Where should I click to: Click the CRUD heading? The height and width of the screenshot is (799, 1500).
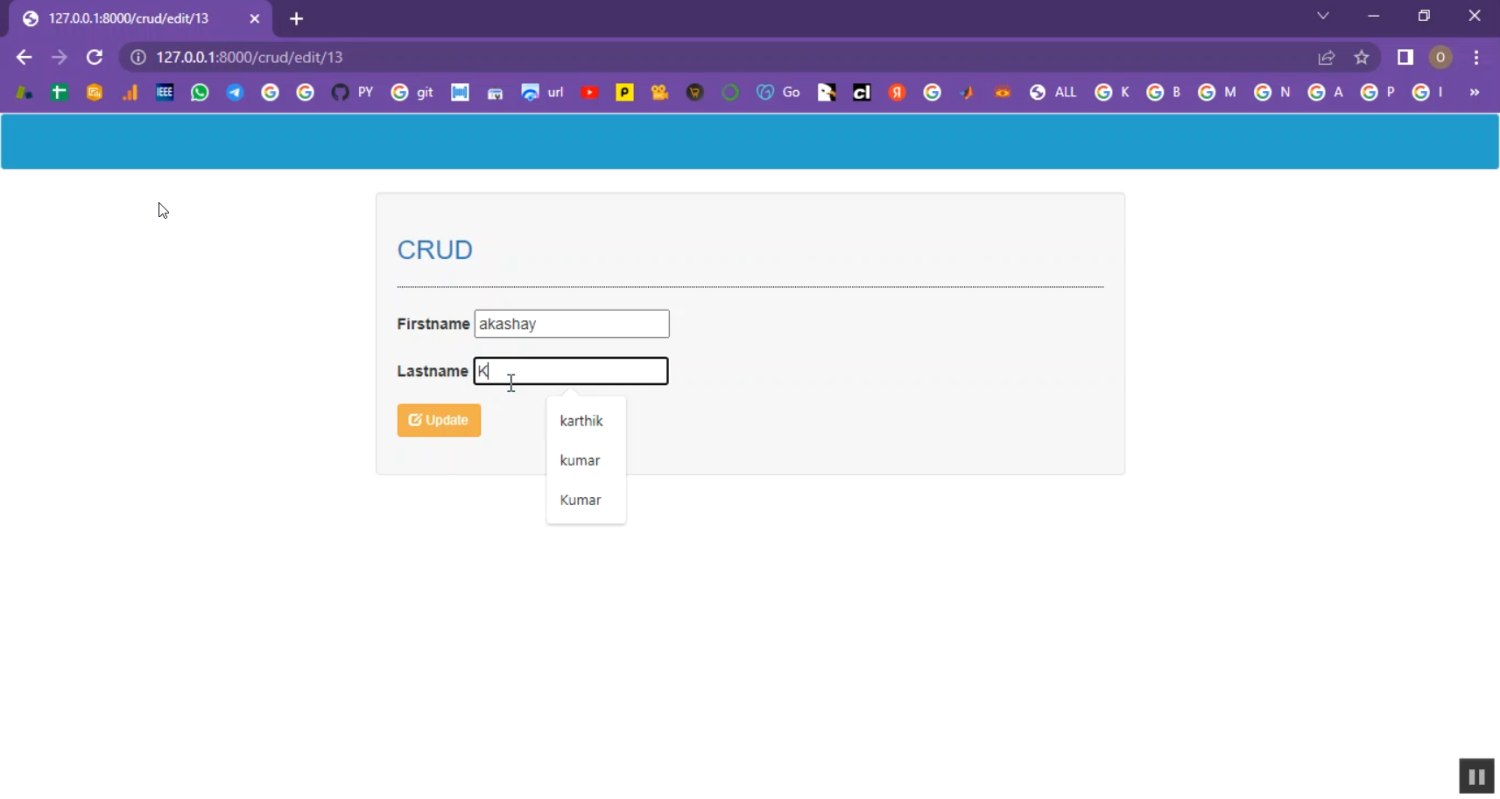pos(435,250)
